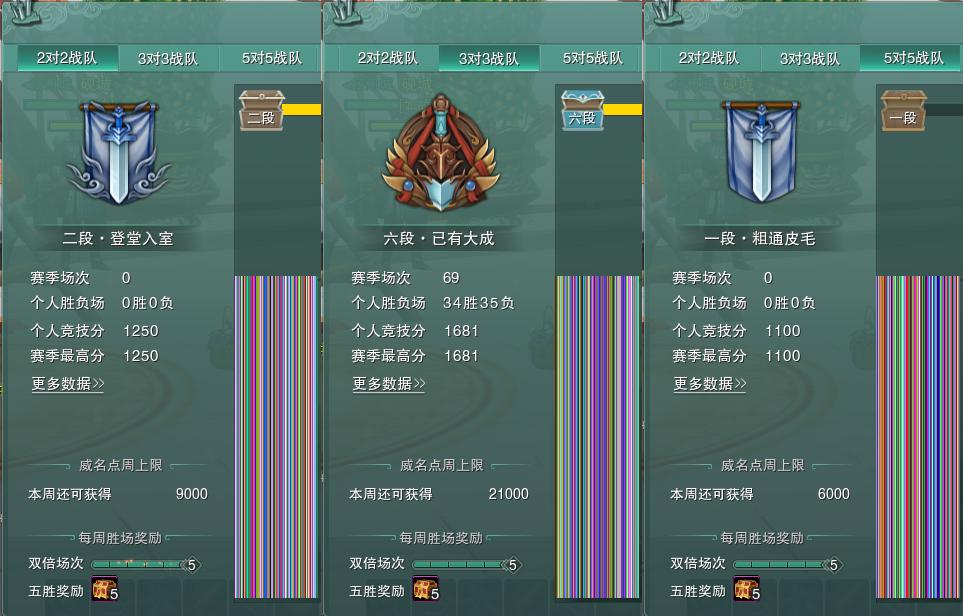Click 五胜奖励 reward icon in right panel
This screenshot has width=963, height=616.
[747, 589]
